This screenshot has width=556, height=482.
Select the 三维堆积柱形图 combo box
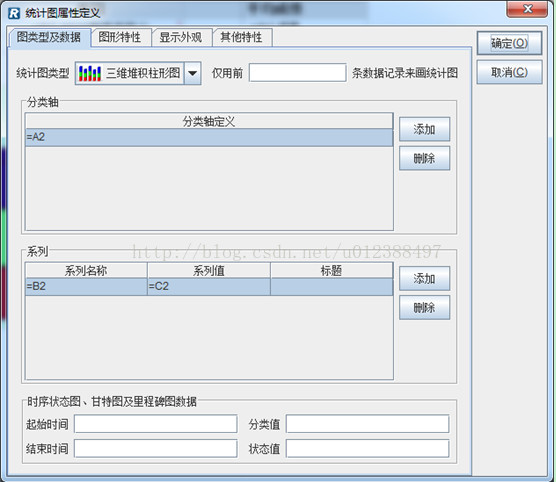click(138, 73)
